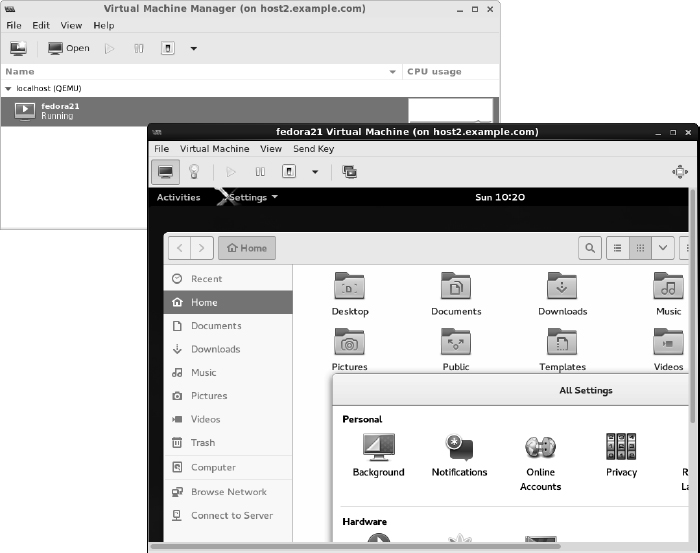Image resolution: width=700 pixels, height=553 pixels.
Task: Click the new virtual machine icon in Manager
Action: coord(18,48)
